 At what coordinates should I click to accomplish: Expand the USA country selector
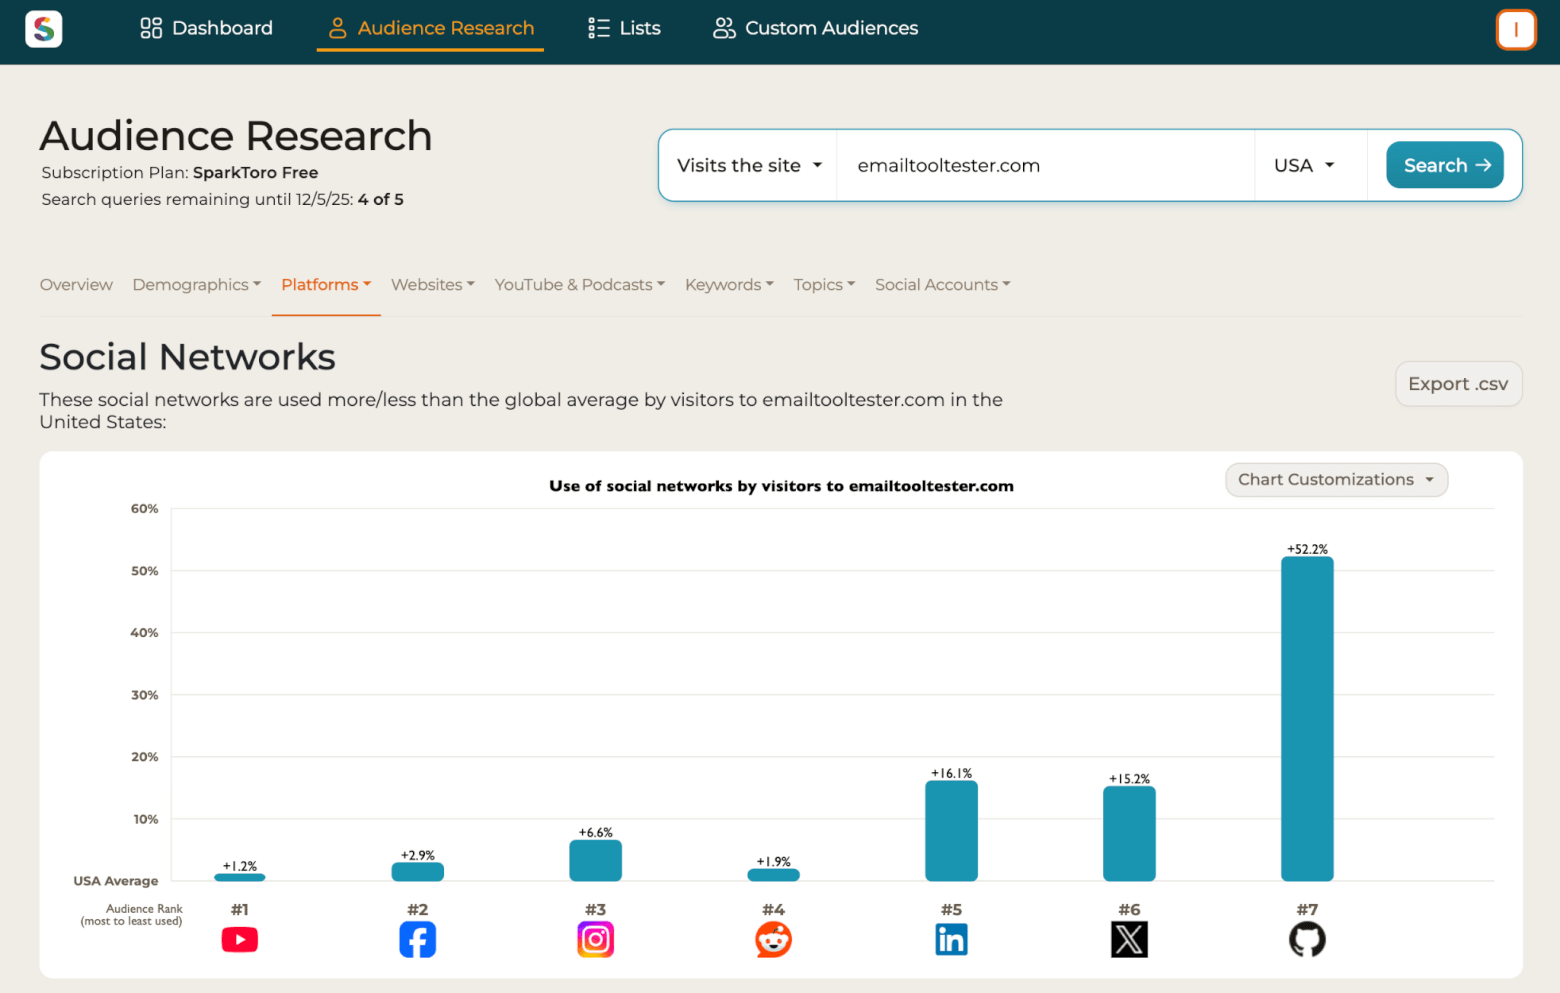pos(1306,165)
